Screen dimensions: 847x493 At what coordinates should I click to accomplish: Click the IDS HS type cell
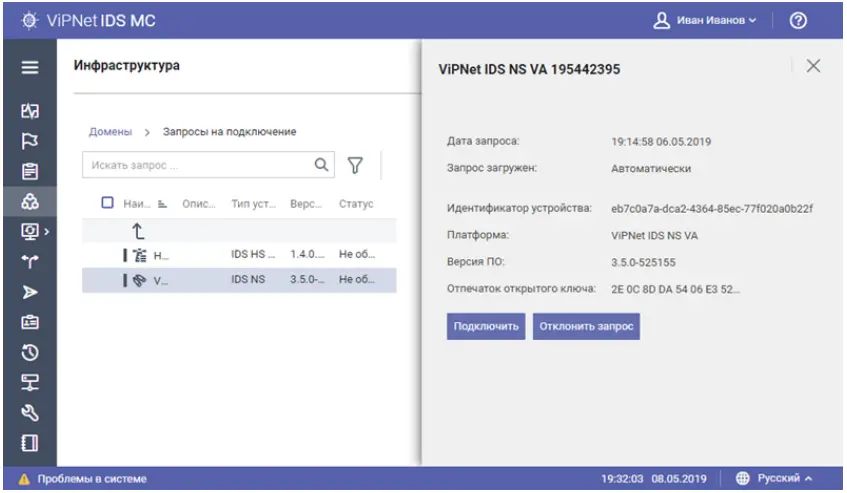point(253,254)
